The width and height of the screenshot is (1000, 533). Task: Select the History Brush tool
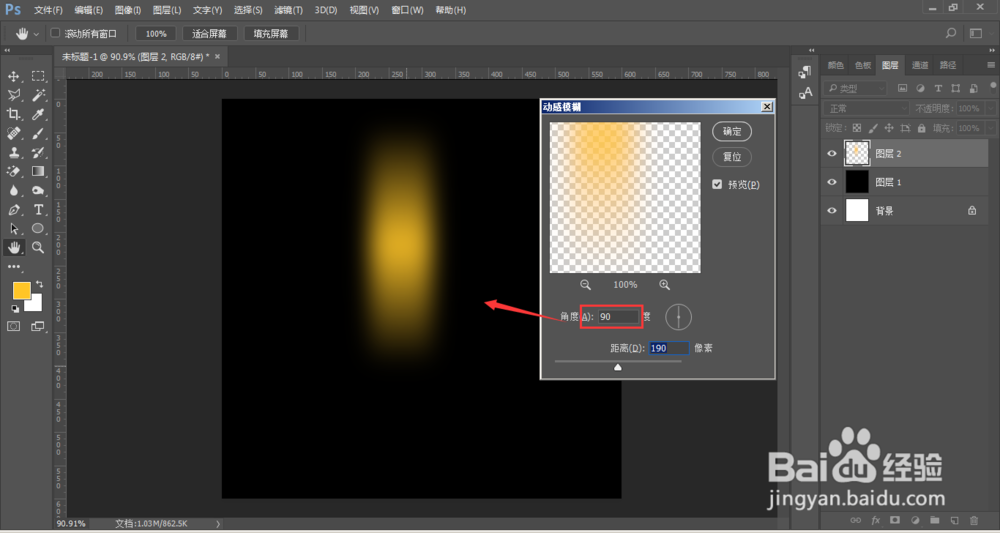coord(38,152)
